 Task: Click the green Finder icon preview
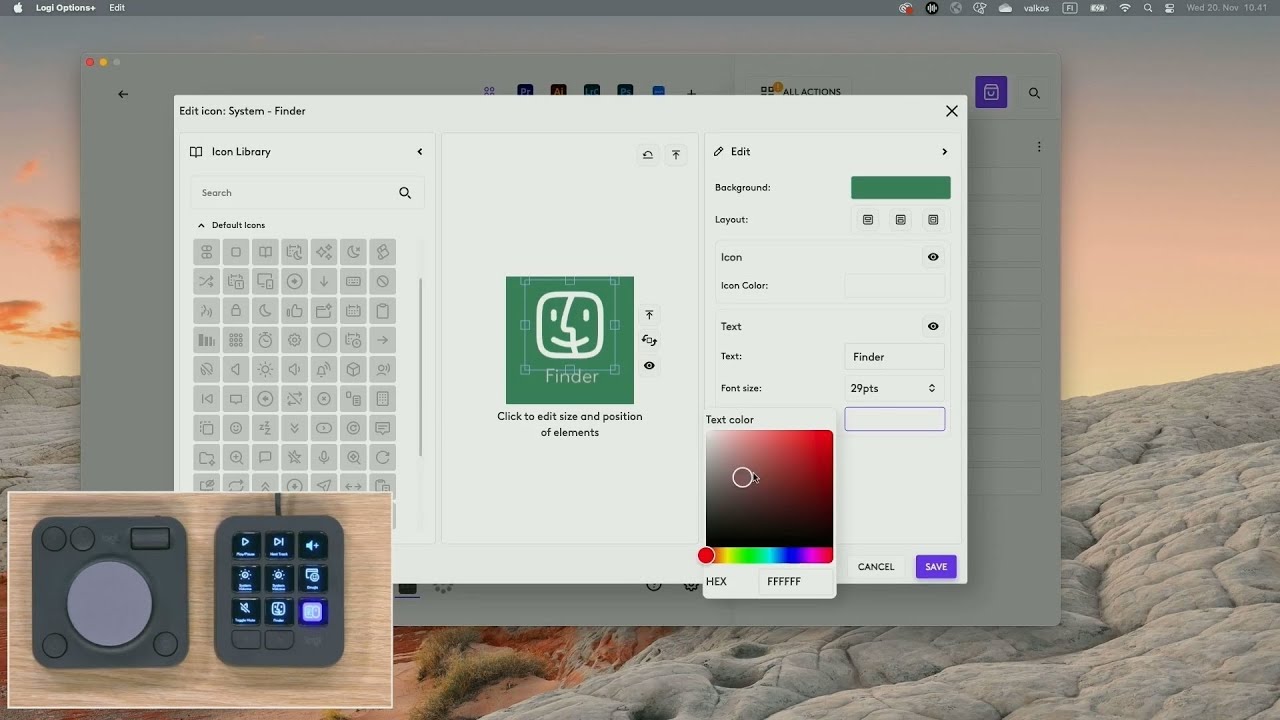click(x=570, y=340)
